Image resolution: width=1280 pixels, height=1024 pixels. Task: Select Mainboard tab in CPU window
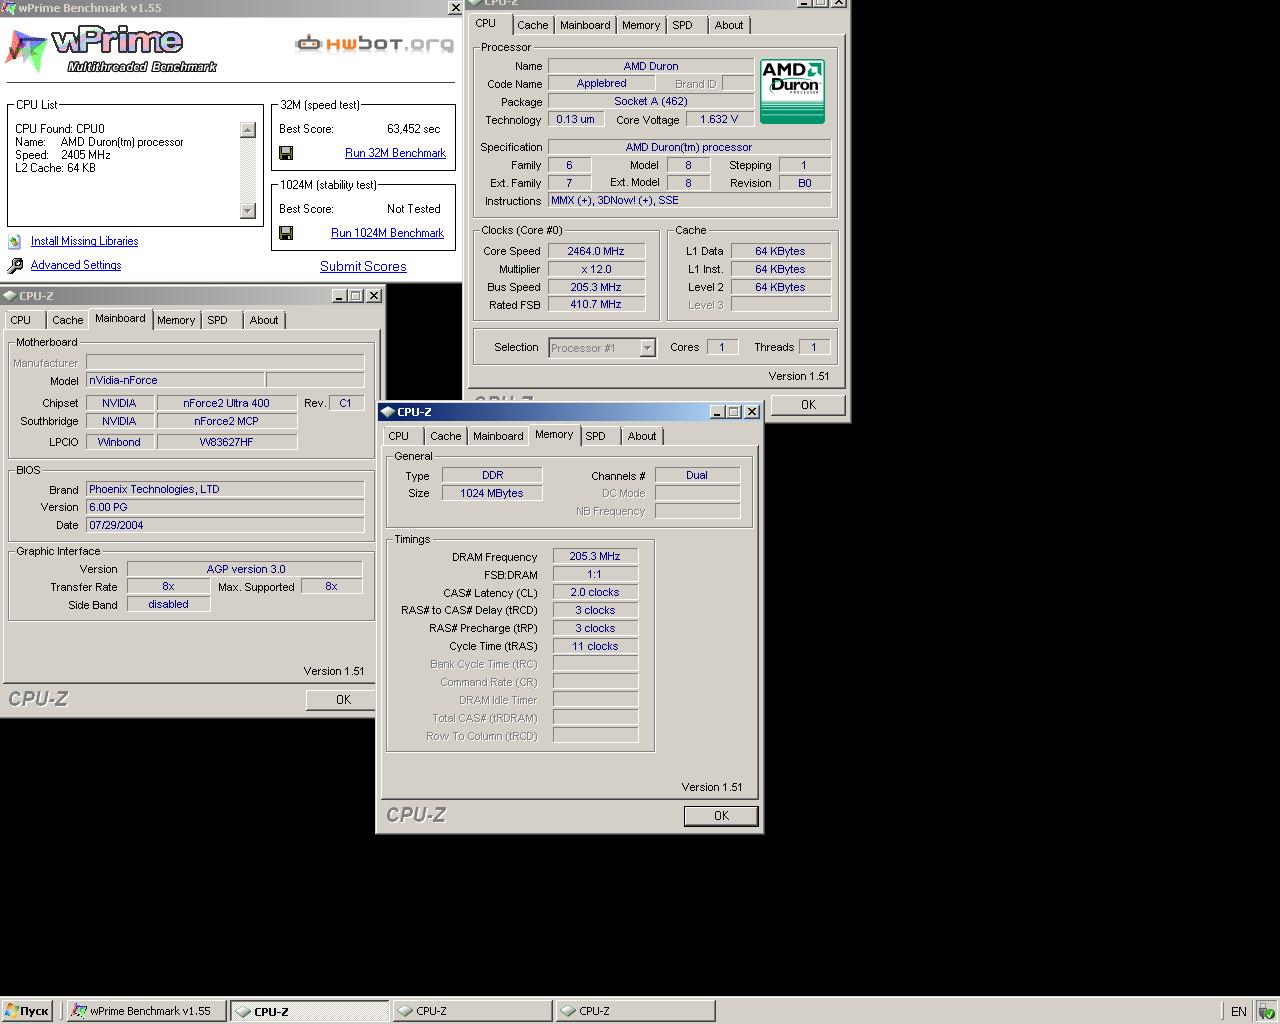[x=585, y=25]
